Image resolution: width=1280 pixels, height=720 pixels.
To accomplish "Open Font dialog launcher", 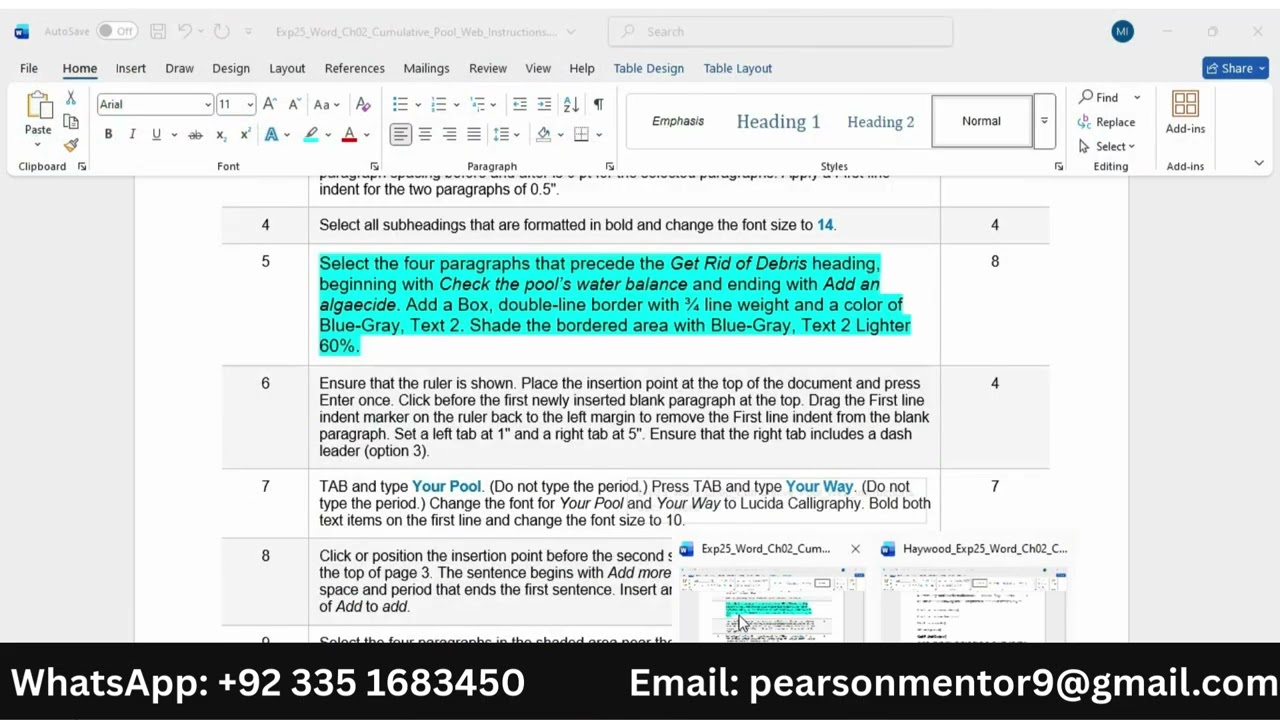I will (x=375, y=166).
